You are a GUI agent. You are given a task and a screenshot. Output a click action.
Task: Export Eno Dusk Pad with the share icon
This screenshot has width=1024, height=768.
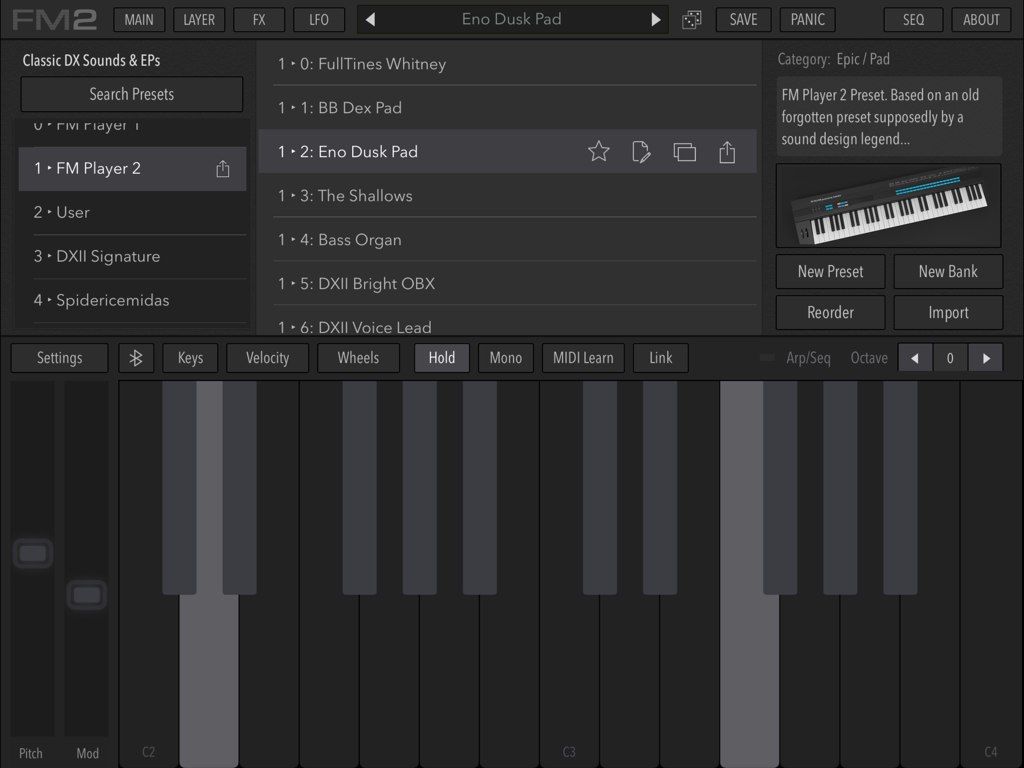(x=727, y=151)
